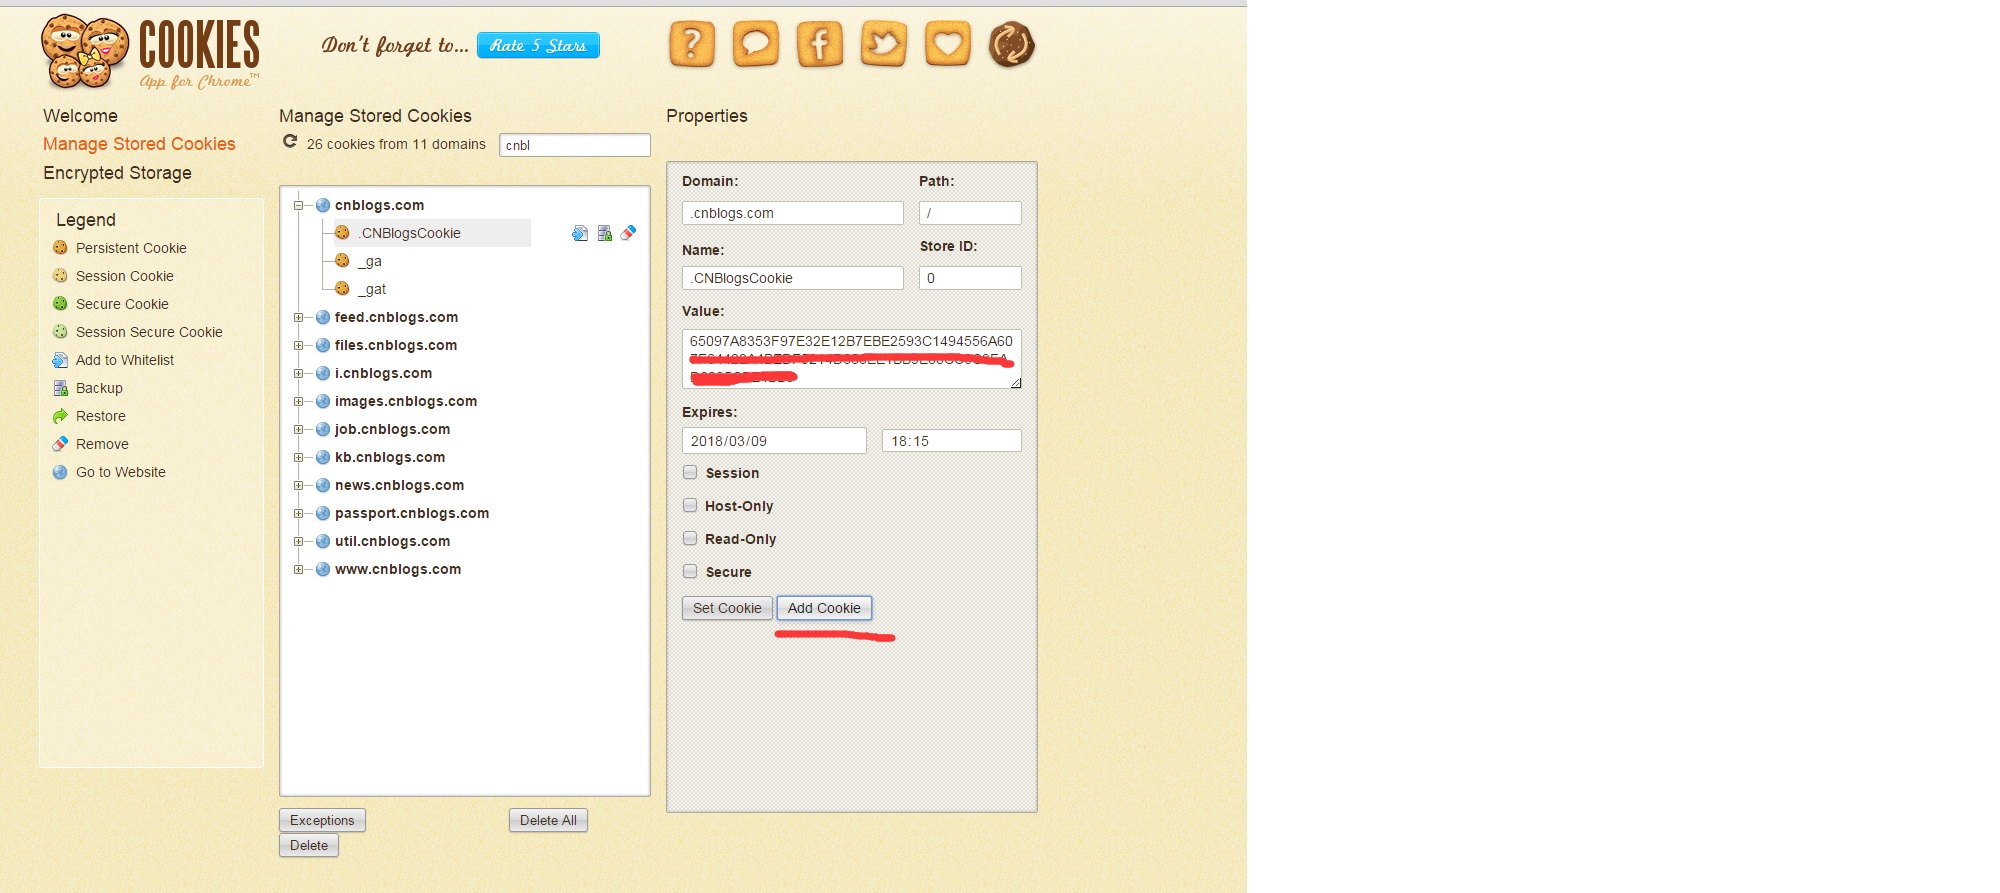
Task: Expand the passport.cnblogs.com node
Action: (298, 513)
